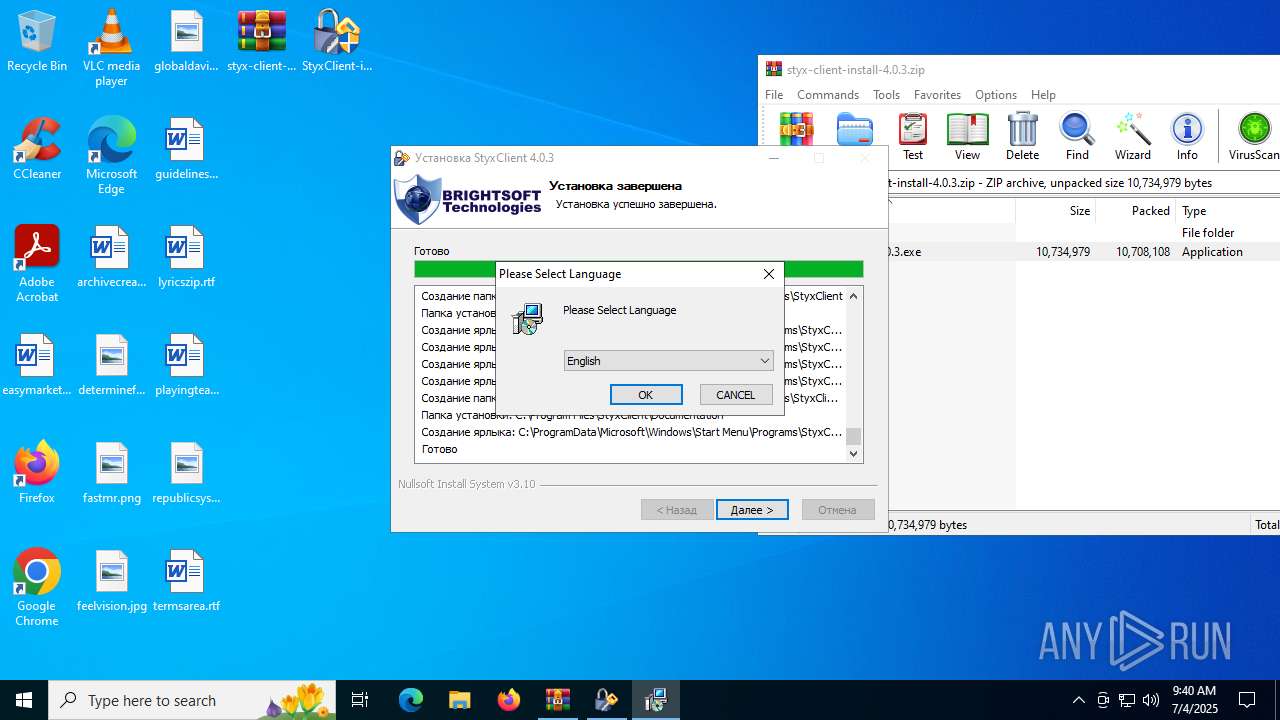Open styx-client-... archive on desktop
The width and height of the screenshot is (1280, 720).
tap(262, 42)
